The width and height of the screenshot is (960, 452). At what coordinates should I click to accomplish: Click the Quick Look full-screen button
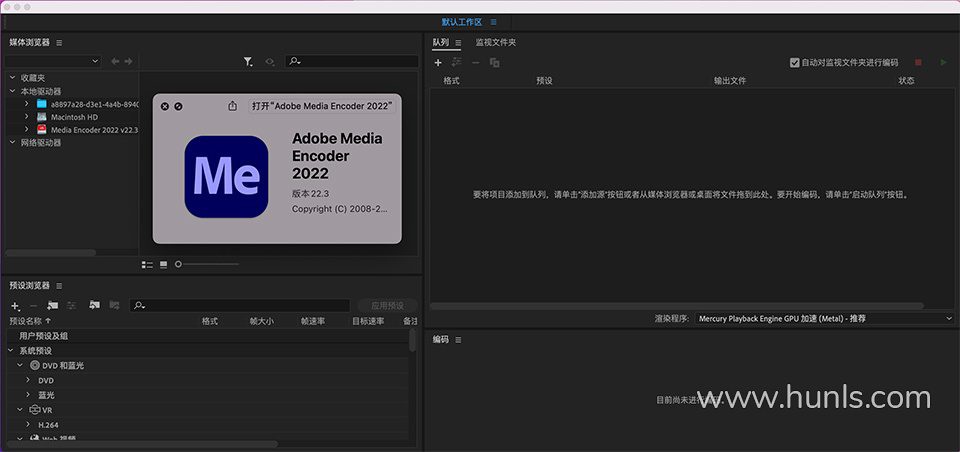pyautogui.click(x=178, y=107)
